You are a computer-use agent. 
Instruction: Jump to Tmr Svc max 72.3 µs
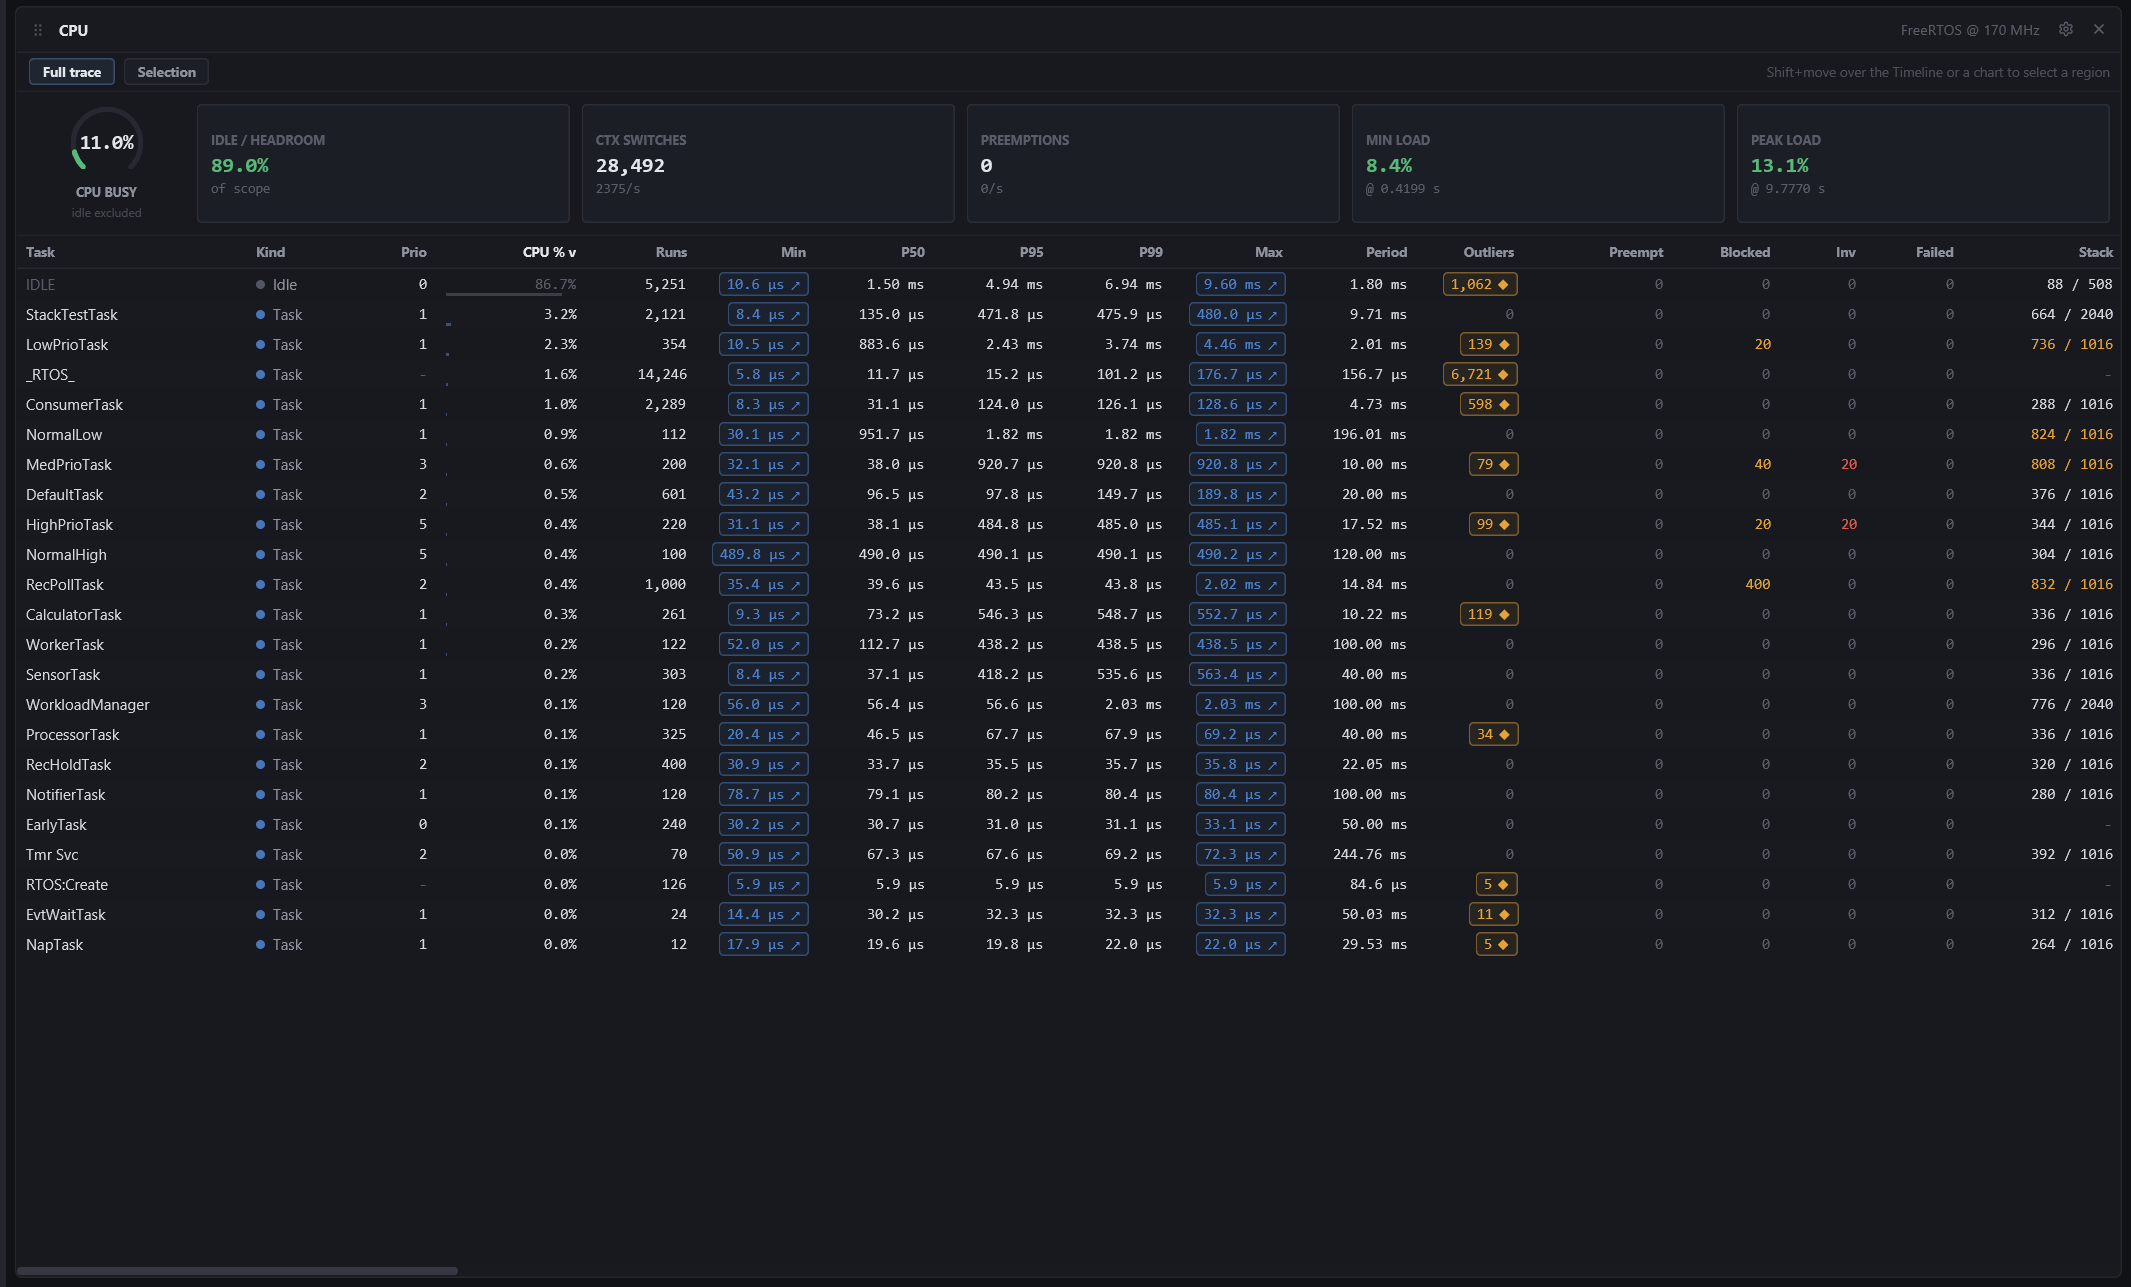pyautogui.click(x=1240, y=854)
